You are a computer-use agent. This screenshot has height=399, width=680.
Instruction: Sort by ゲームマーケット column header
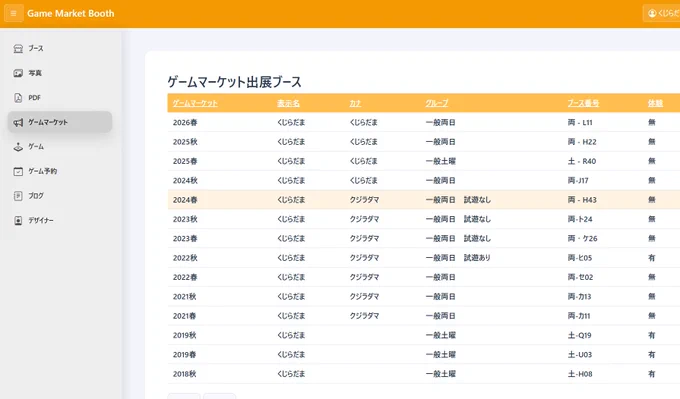click(195, 103)
